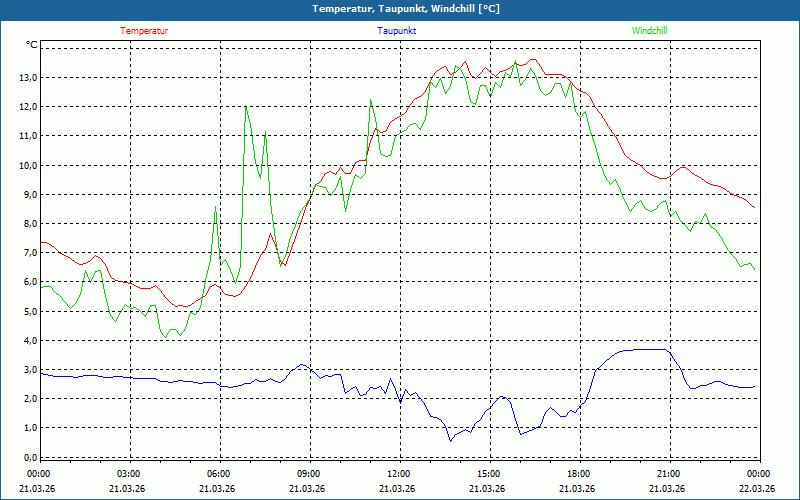Pick the "06:00" time axis marker

(219, 474)
